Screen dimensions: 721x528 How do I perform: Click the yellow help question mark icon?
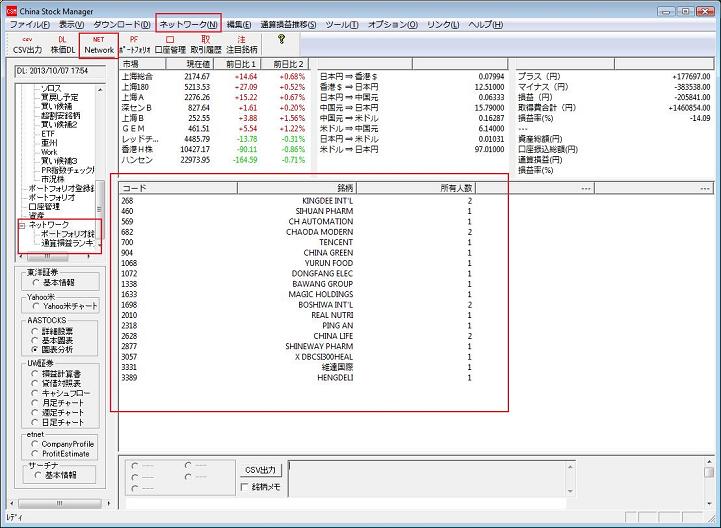click(x=281, y=40)
